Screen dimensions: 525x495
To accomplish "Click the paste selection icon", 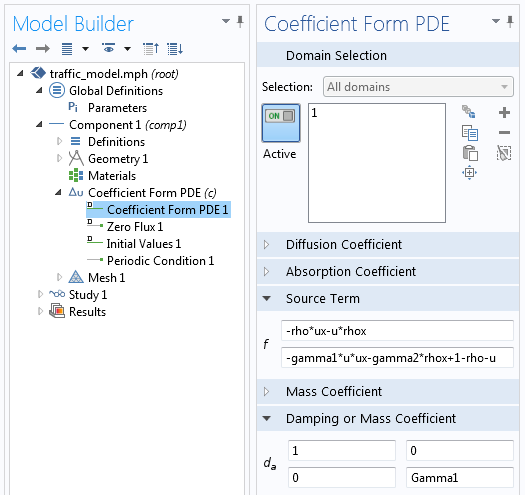I will tap(470, 153).
